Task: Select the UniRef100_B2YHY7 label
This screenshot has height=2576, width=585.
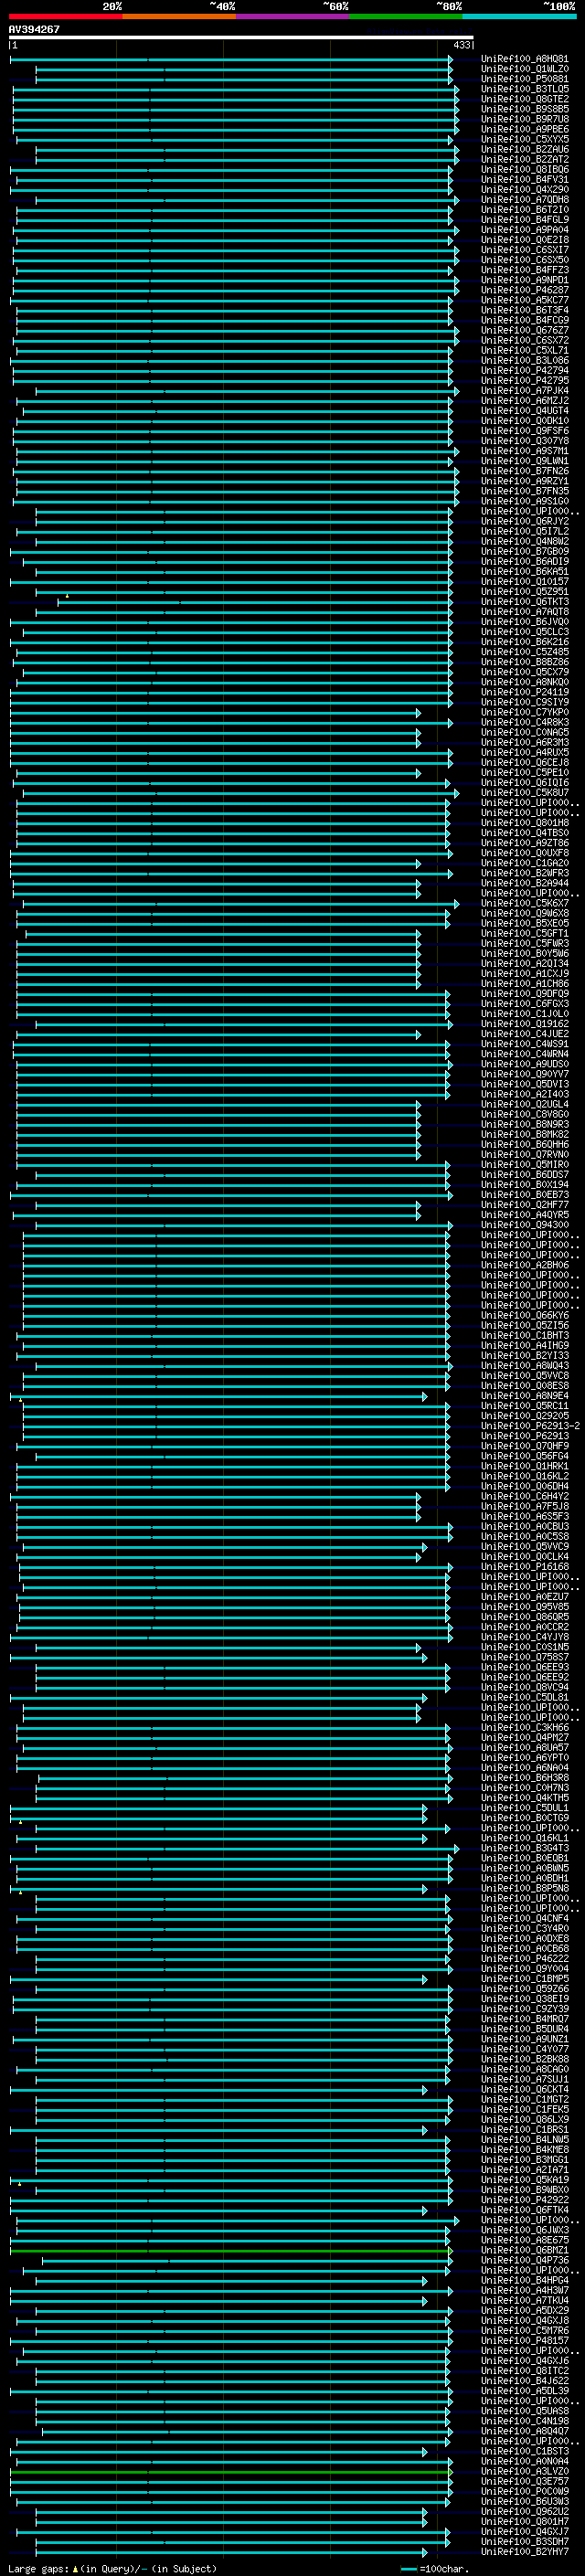Action: (x=525, y=2551)
